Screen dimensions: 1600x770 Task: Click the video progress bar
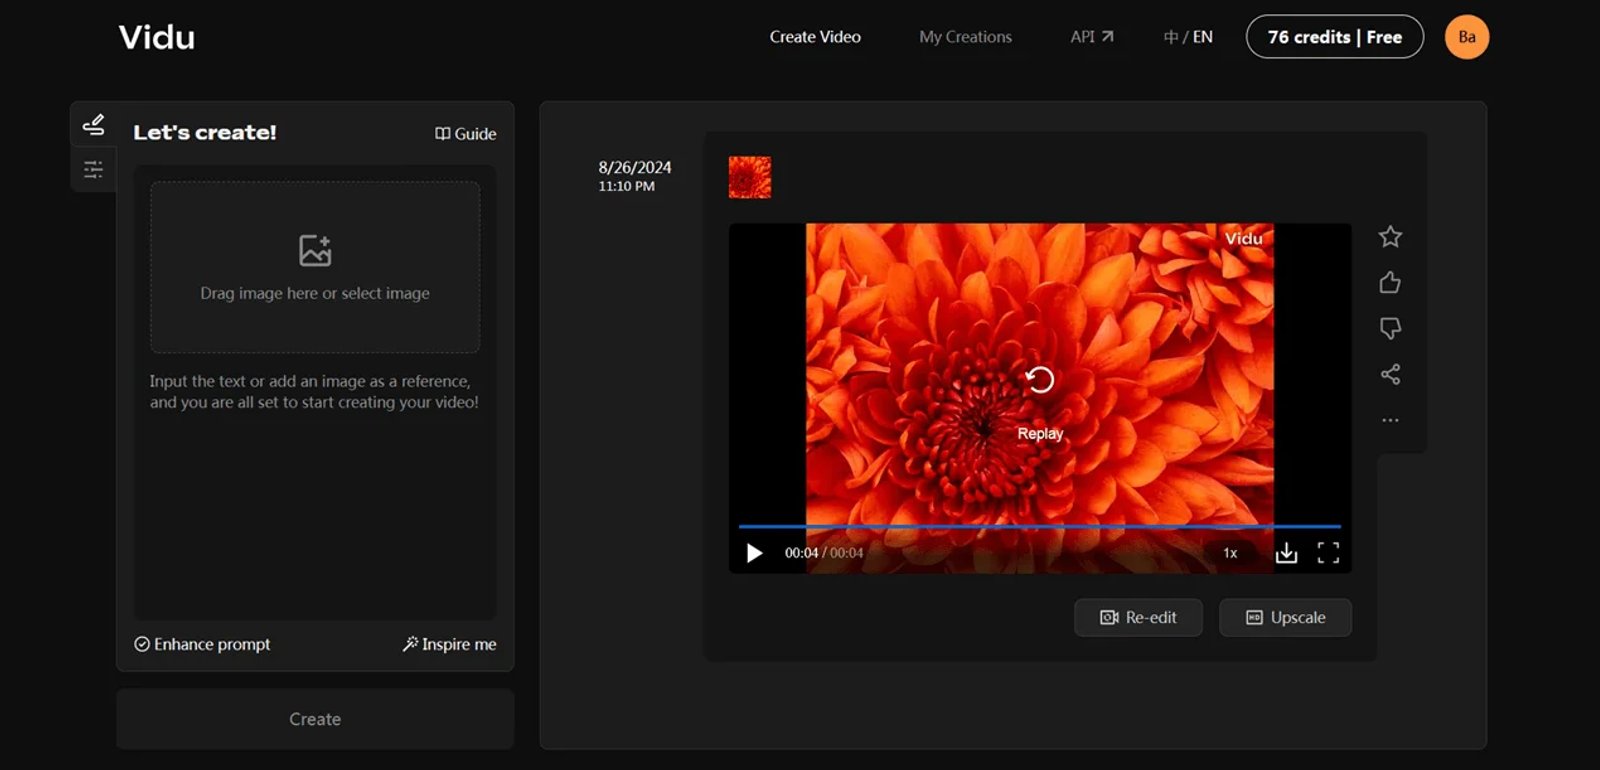pyautogui.click(x=1040, y=526)
